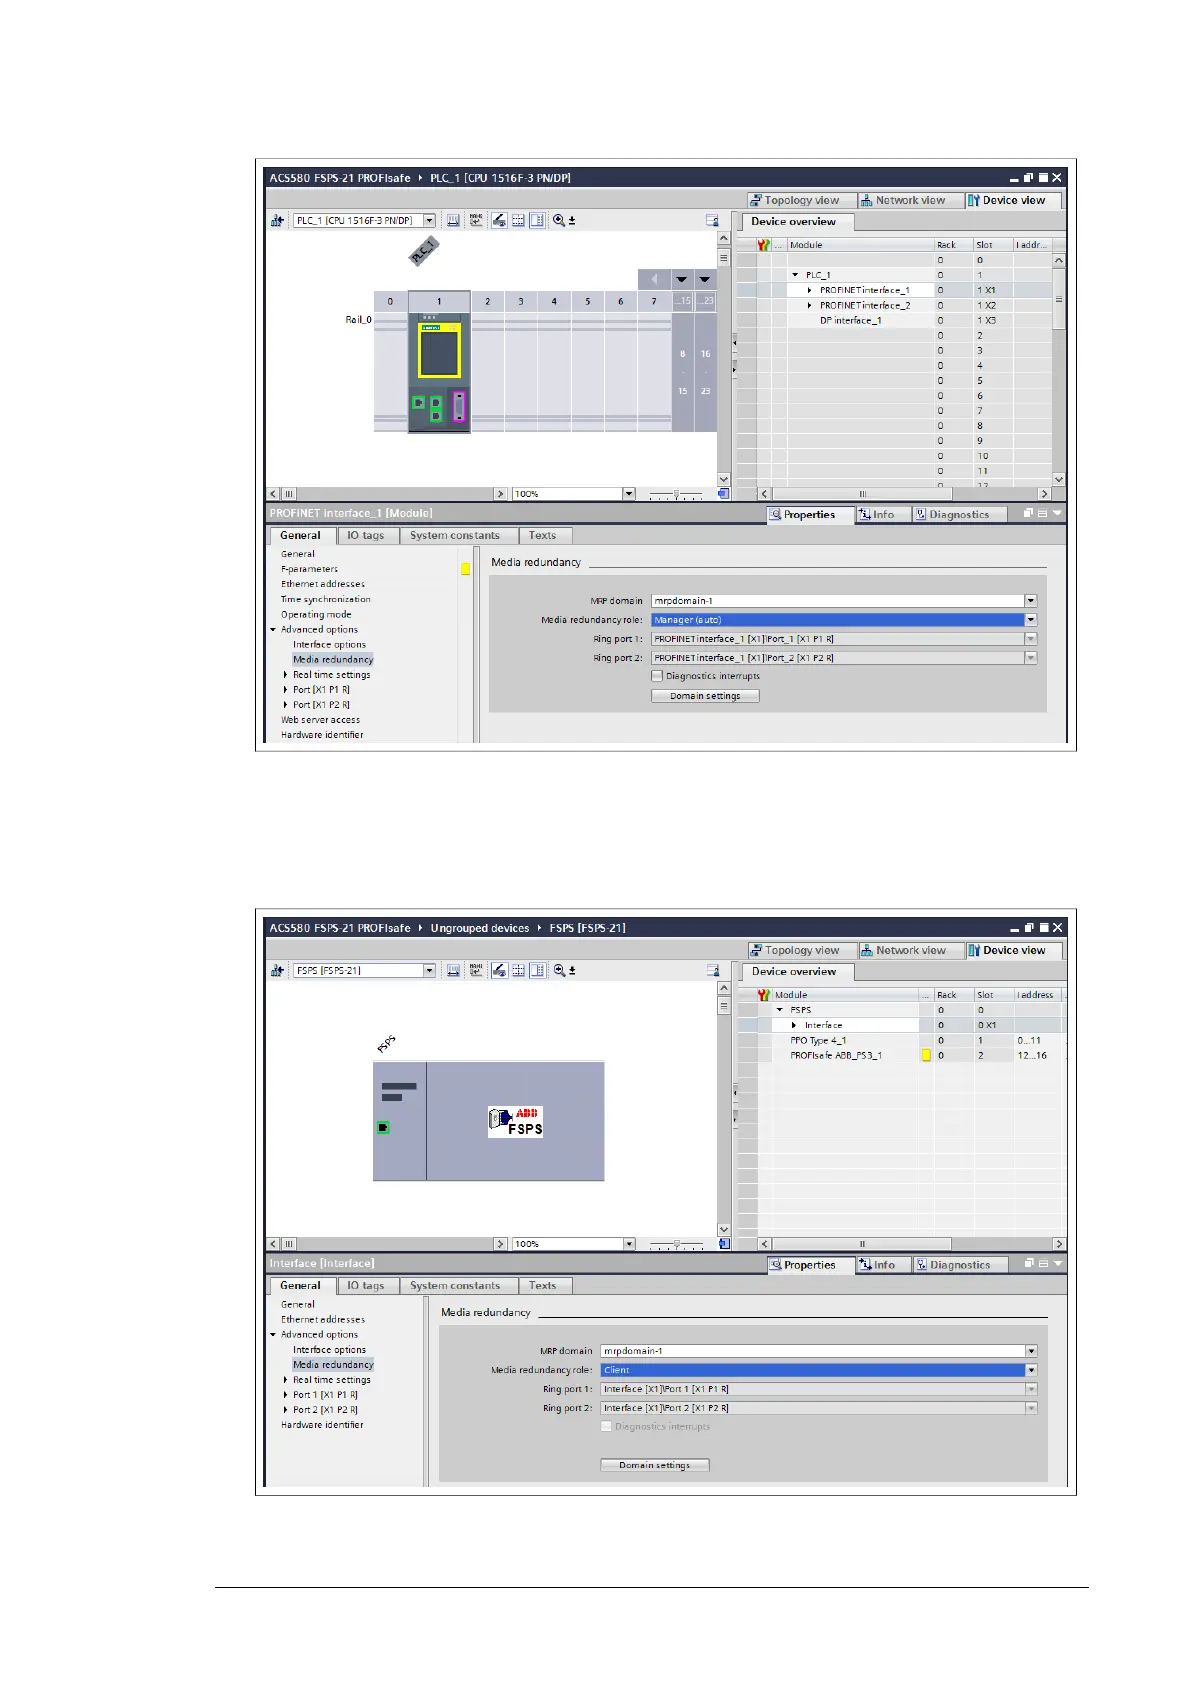Viewport: 1191px width, 1684px height.
Task: Enable Diagnostics interrupts checkbox in PLC_1 window
Action: tap(657, 676)
